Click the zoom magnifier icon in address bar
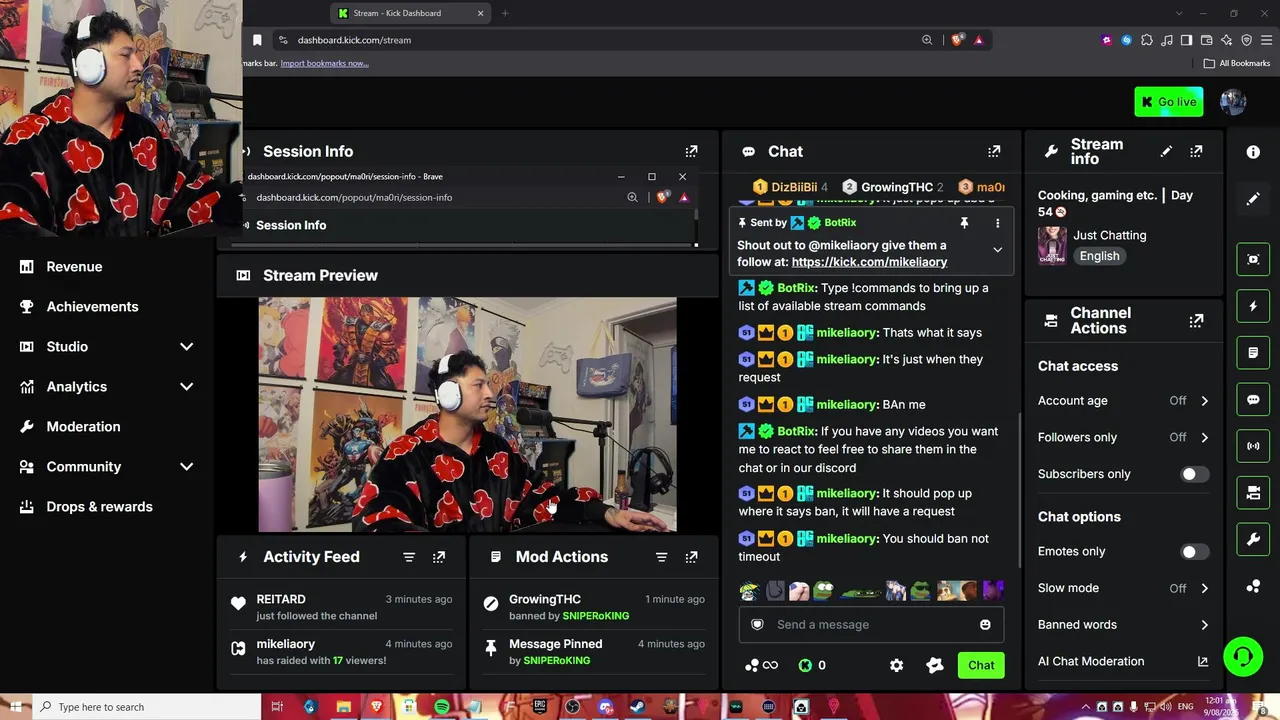Image resolution: width=1280 pixels, height=720 pixels. click(927, 40)
